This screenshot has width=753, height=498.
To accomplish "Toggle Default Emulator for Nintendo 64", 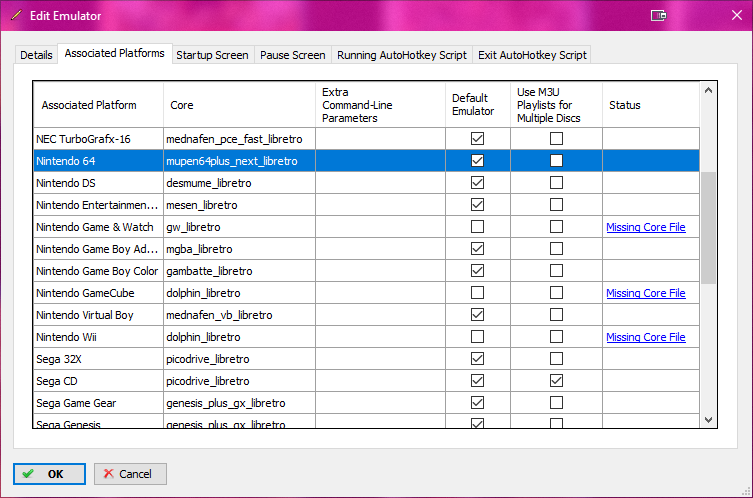I will [477, 161].
